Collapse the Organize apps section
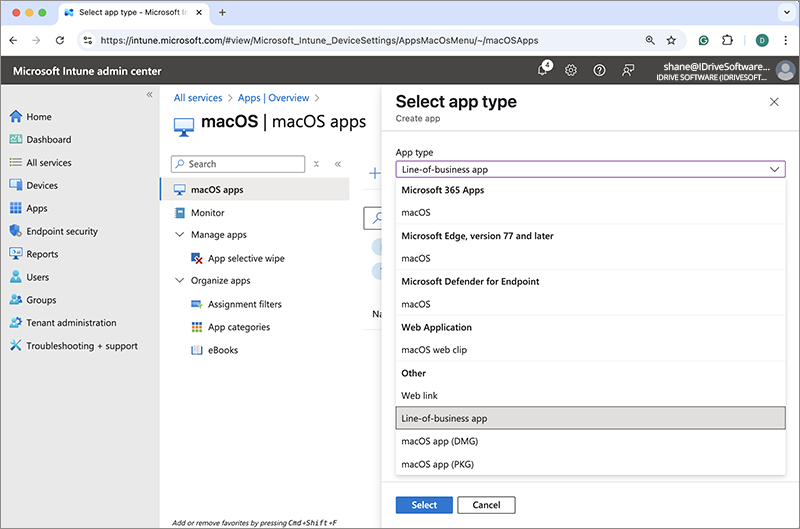Viewport: 800px width, 529px height. tap(179, 281)
